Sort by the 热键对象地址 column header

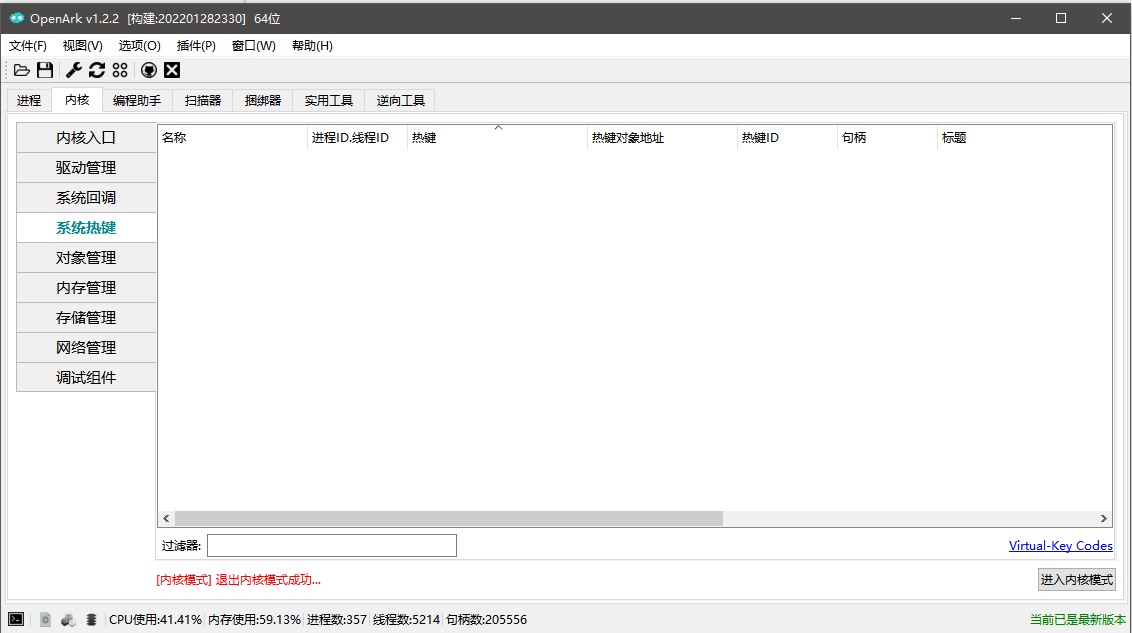(x=662, y=137)
